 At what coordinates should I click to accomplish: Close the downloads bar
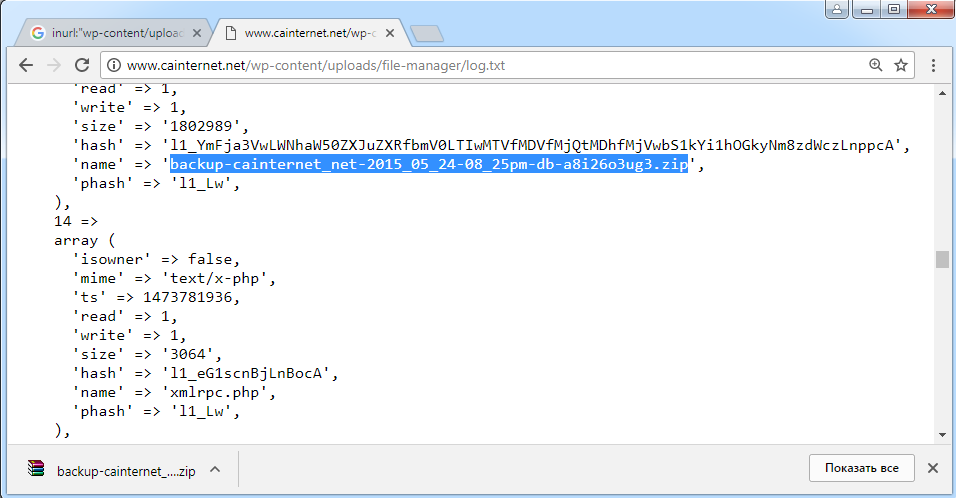933,468
